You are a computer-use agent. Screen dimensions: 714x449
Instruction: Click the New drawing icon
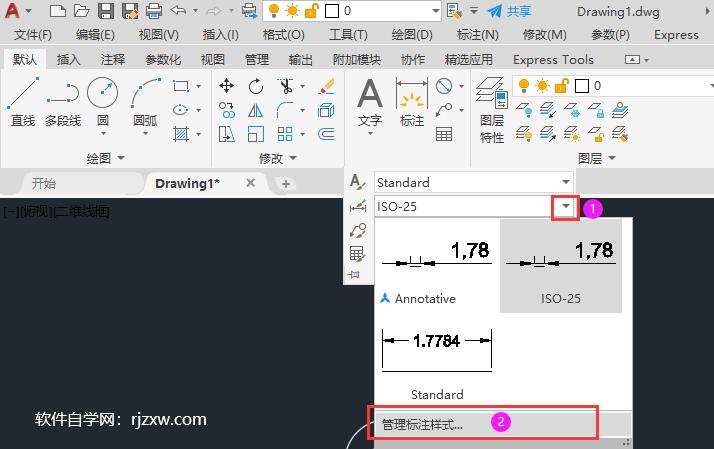(58, 10)
